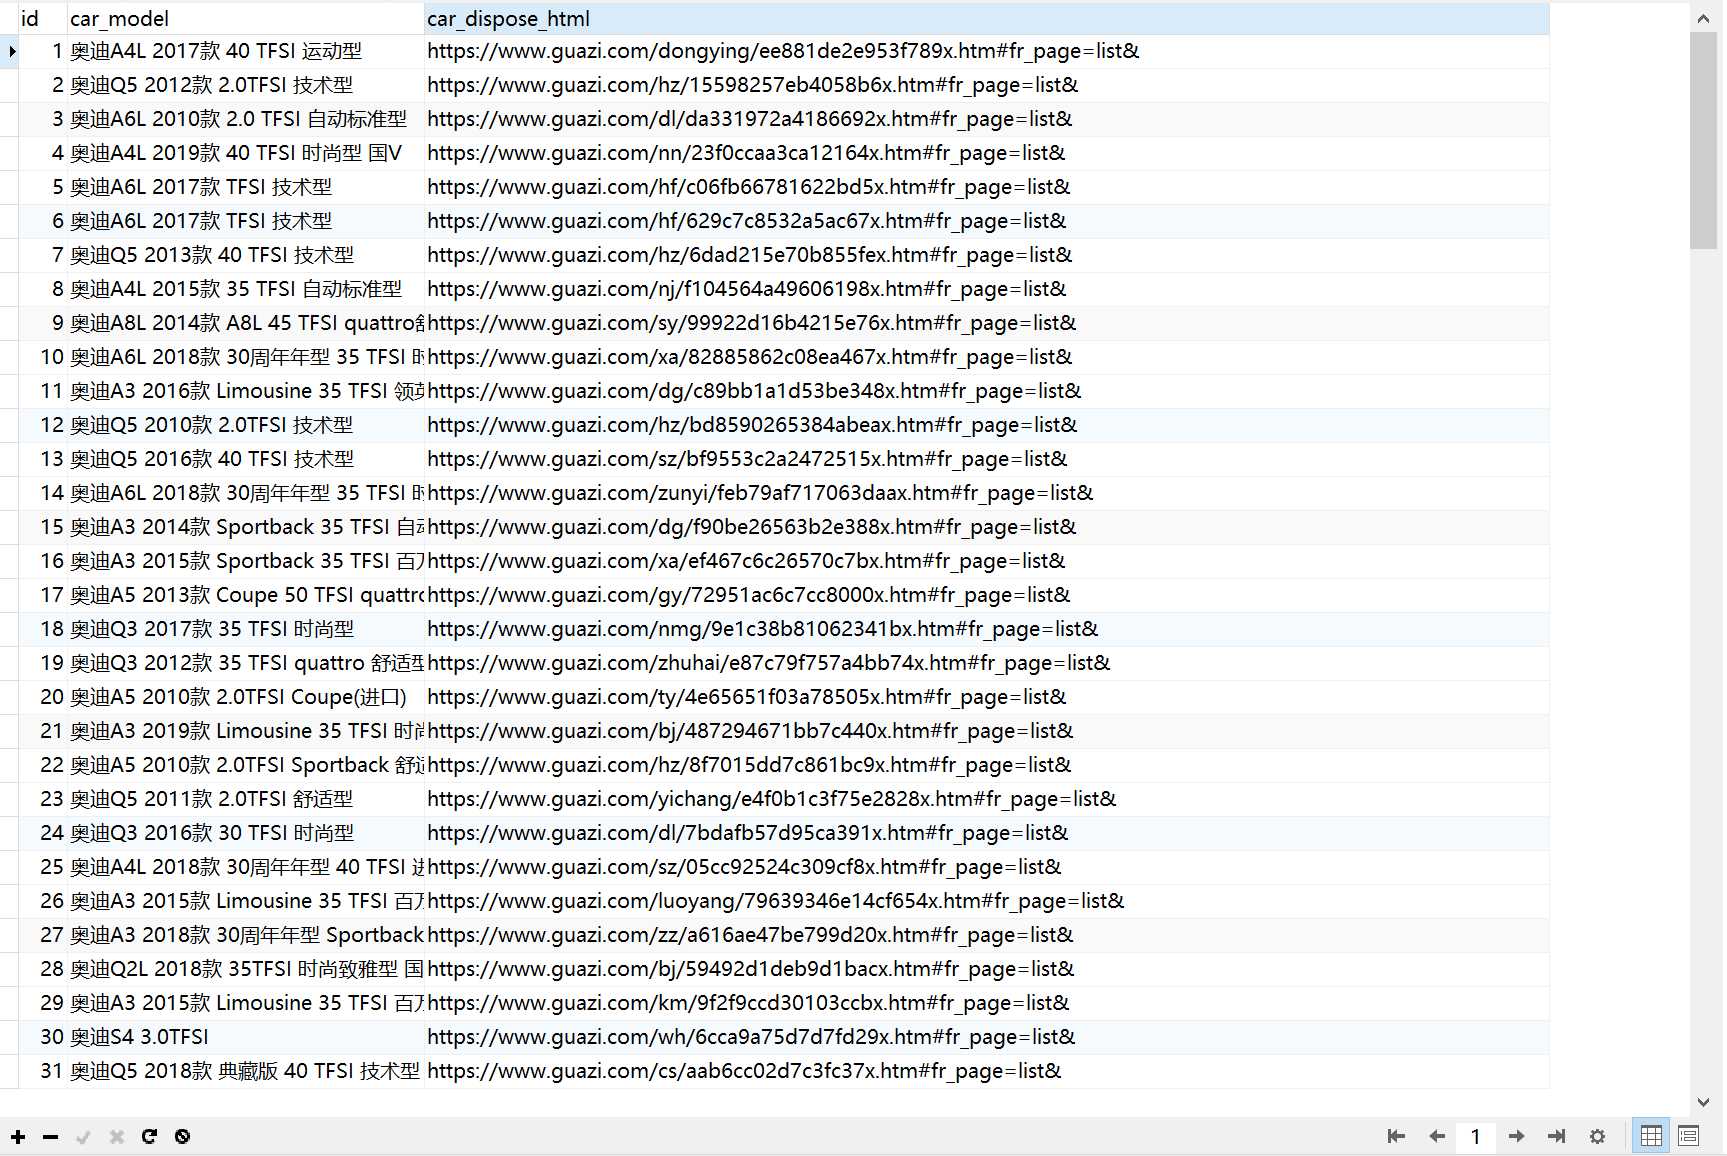Screen dimensions: 1727x1156
Task: Go to last page arrow icon
Action: coord(1556,1136)
